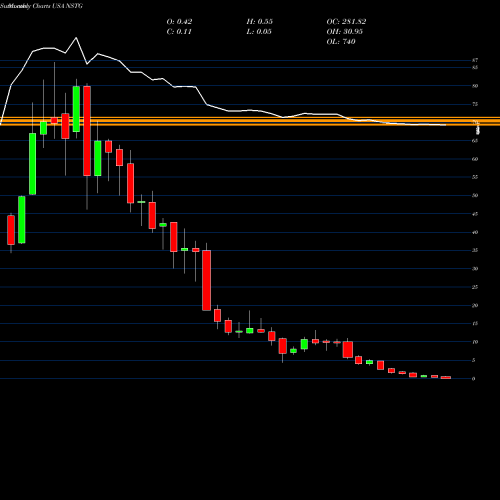The width and height of the screenshot is (500, 500).
Task: Click the '60' price axis label
Action: [475, 159]
